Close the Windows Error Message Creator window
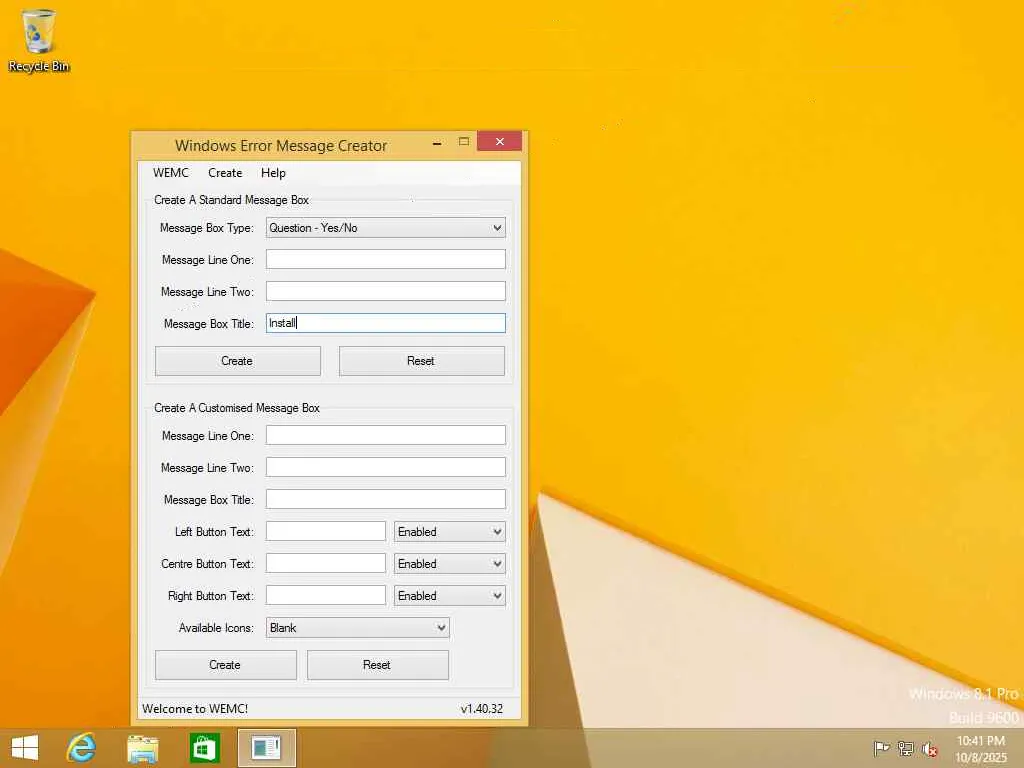This screenshot has height=768, width=1024. click(x=500, y=142)
